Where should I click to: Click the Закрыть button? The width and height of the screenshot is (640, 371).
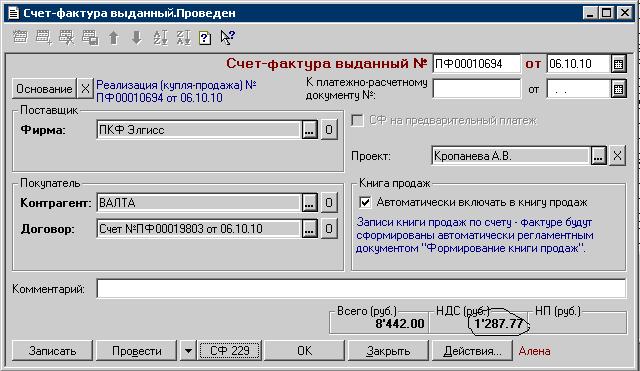pyautogui.click(x=388, y=351)
